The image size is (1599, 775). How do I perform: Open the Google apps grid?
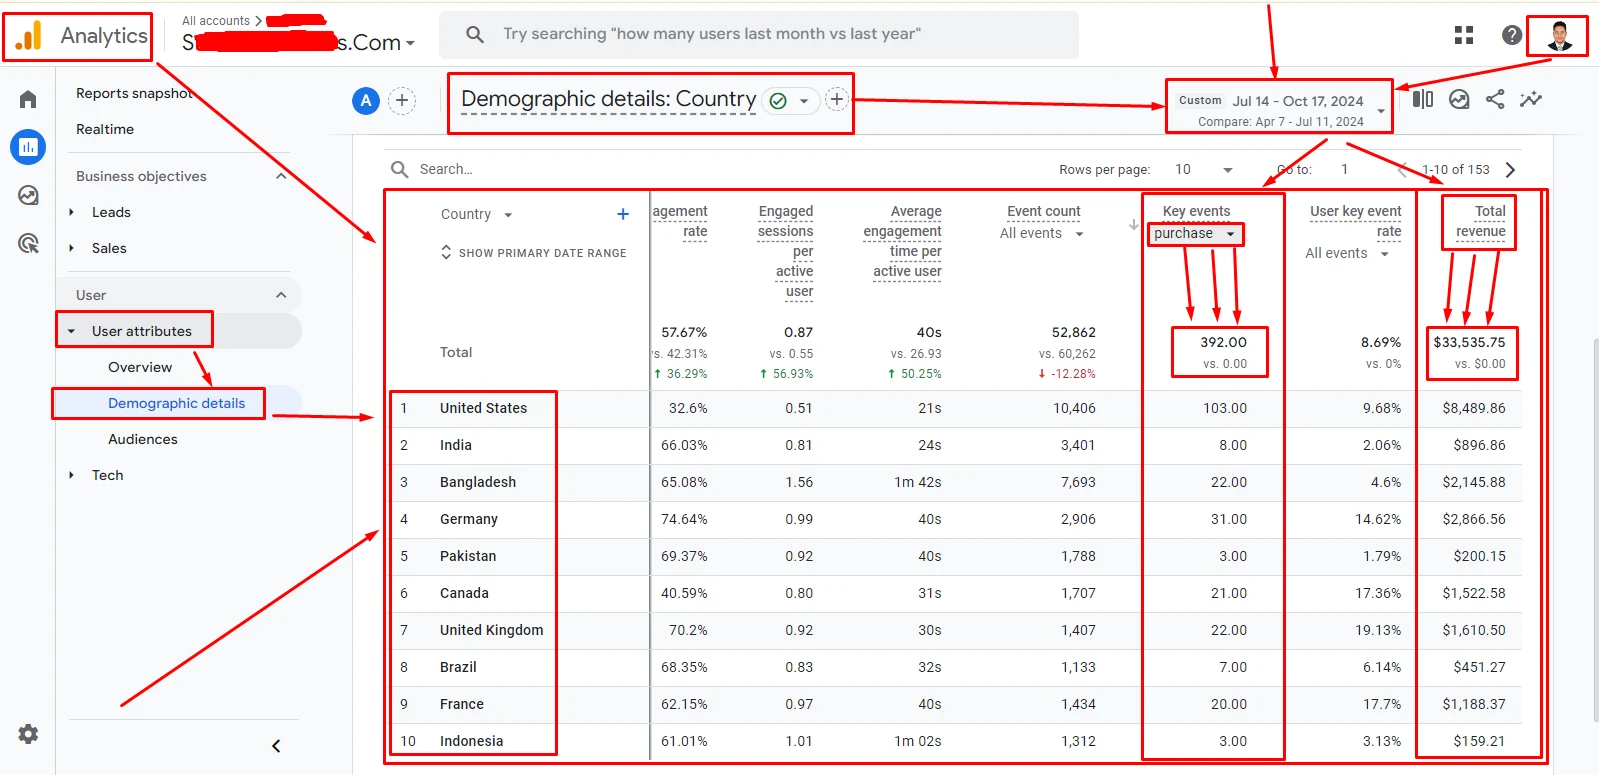(1464, 36)
